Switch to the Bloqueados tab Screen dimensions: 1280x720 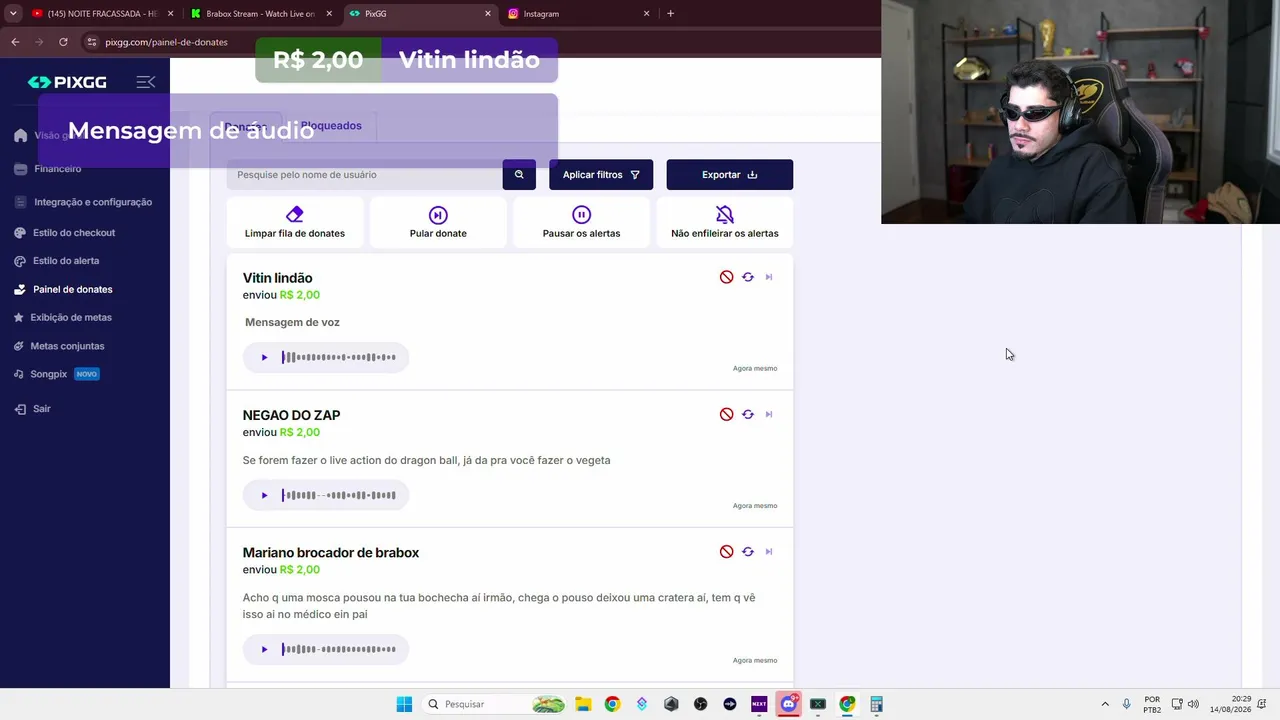coord(331,126)
